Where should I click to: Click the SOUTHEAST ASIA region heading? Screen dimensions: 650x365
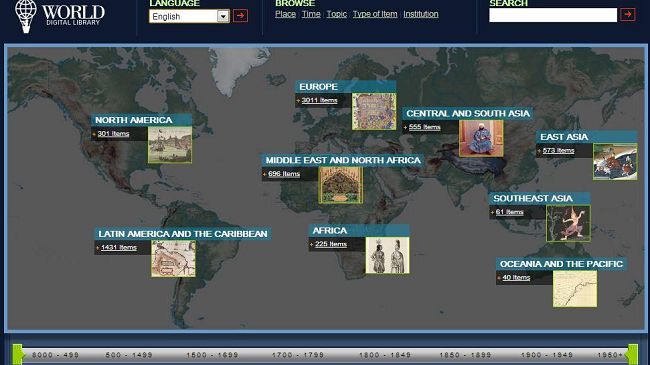[x=533, y=199]
